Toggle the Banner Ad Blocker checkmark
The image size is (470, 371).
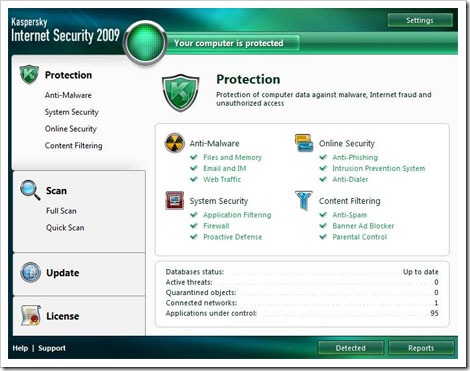323,226
